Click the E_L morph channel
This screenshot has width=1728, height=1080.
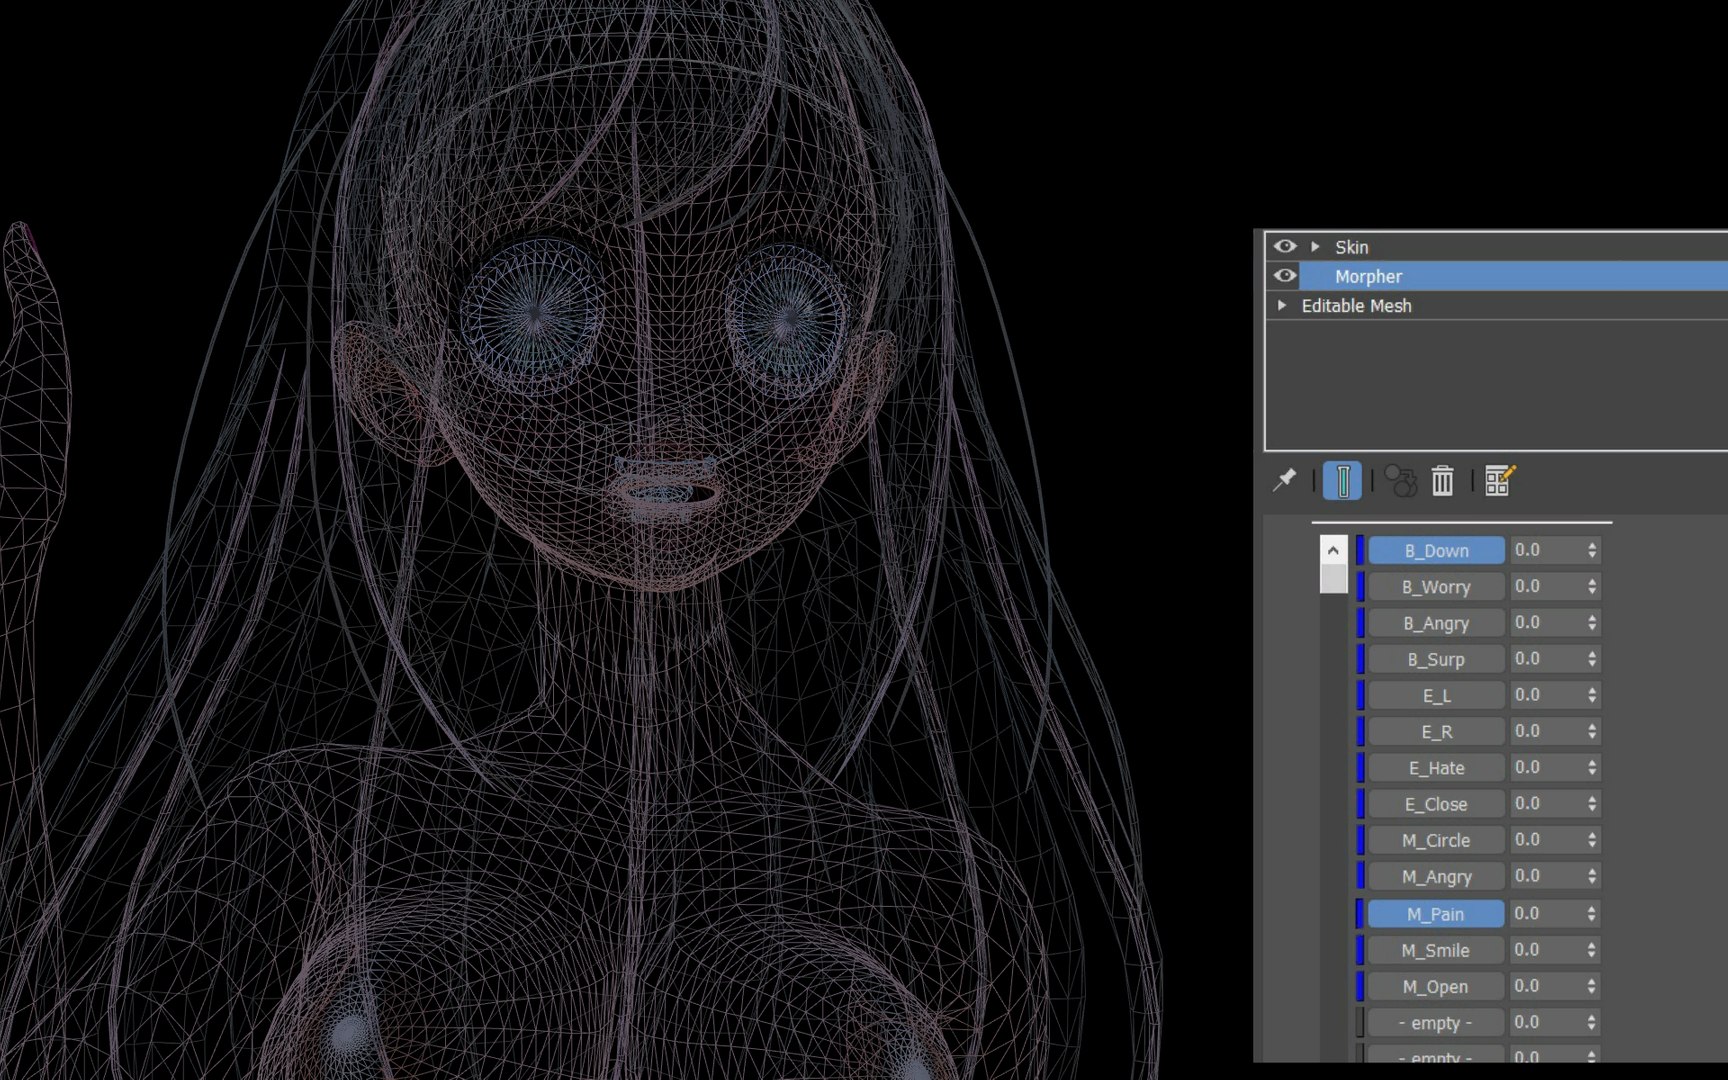(x=1436, y=695)
